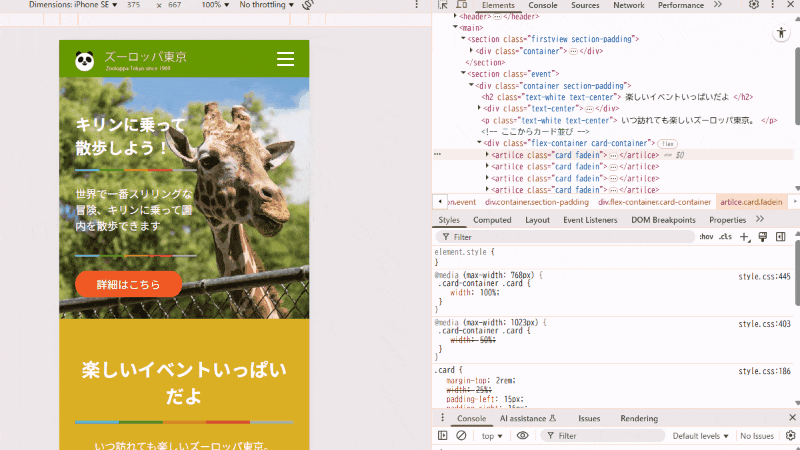Toggle the rendering emulations paintbrush icon
Image resolution: width=800 pixels, height=450 pixels.
click(763, 237)
